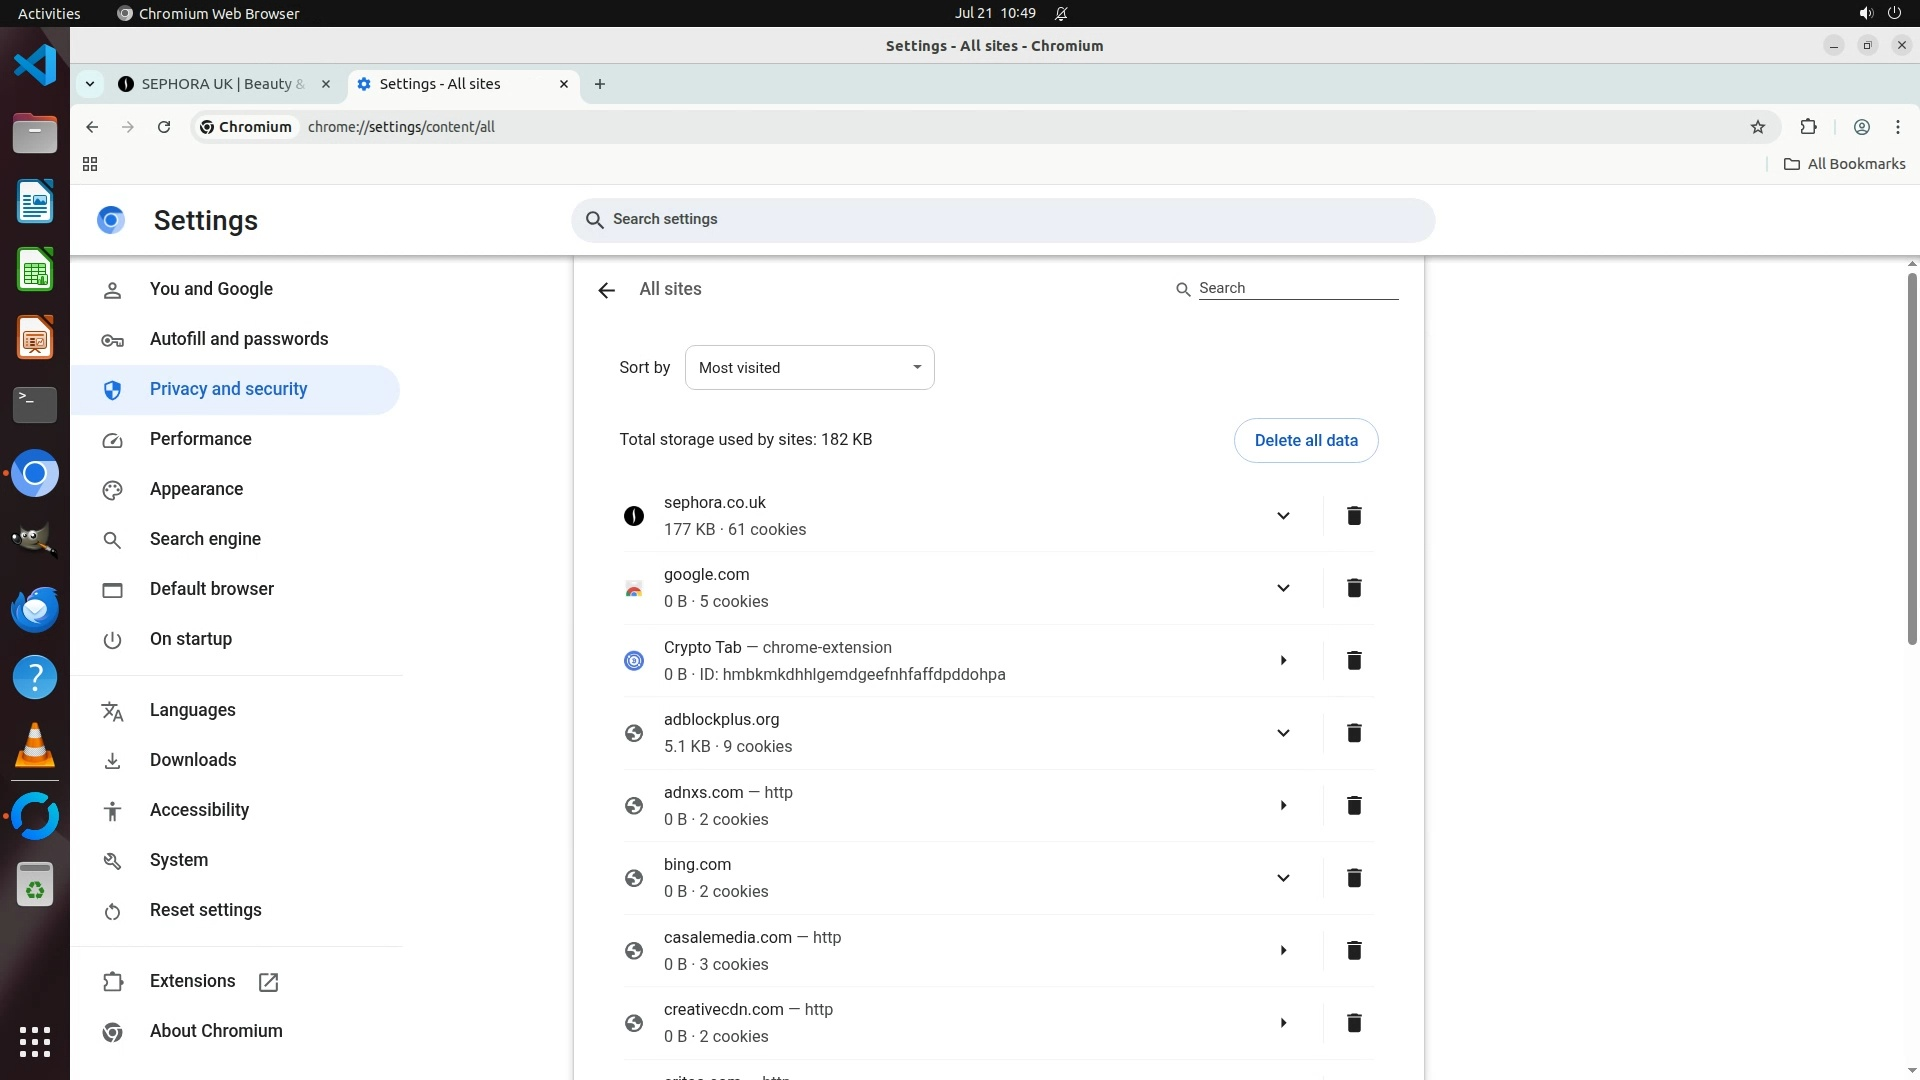Open Extensions puzzle icon in toolbar
Screen dimensions: 1920x1080
[x=1808, y=127]
